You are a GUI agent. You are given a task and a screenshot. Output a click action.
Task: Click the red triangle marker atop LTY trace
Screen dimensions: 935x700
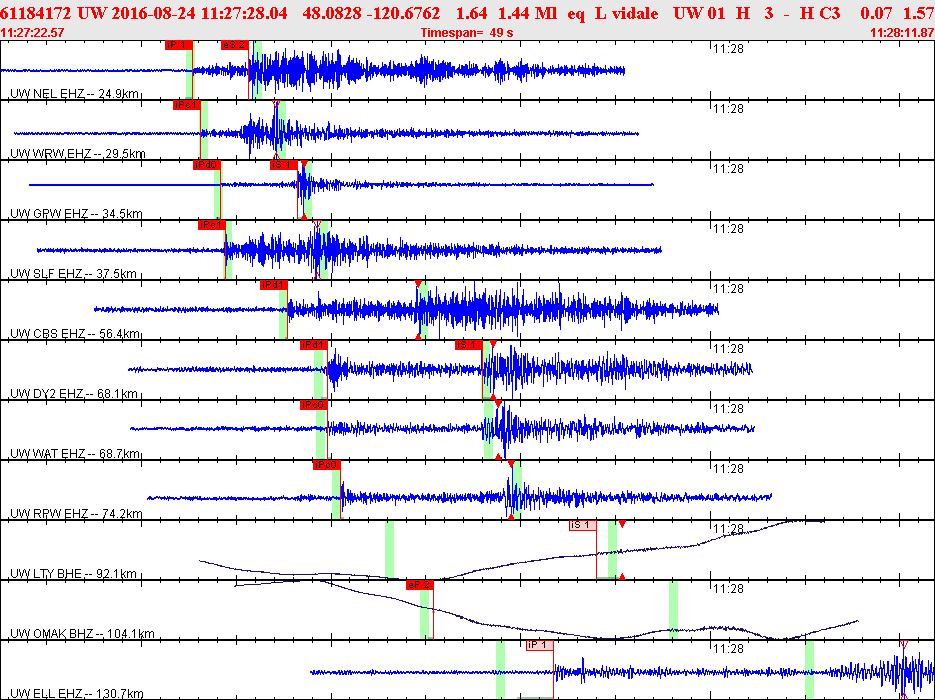[622, 524]
